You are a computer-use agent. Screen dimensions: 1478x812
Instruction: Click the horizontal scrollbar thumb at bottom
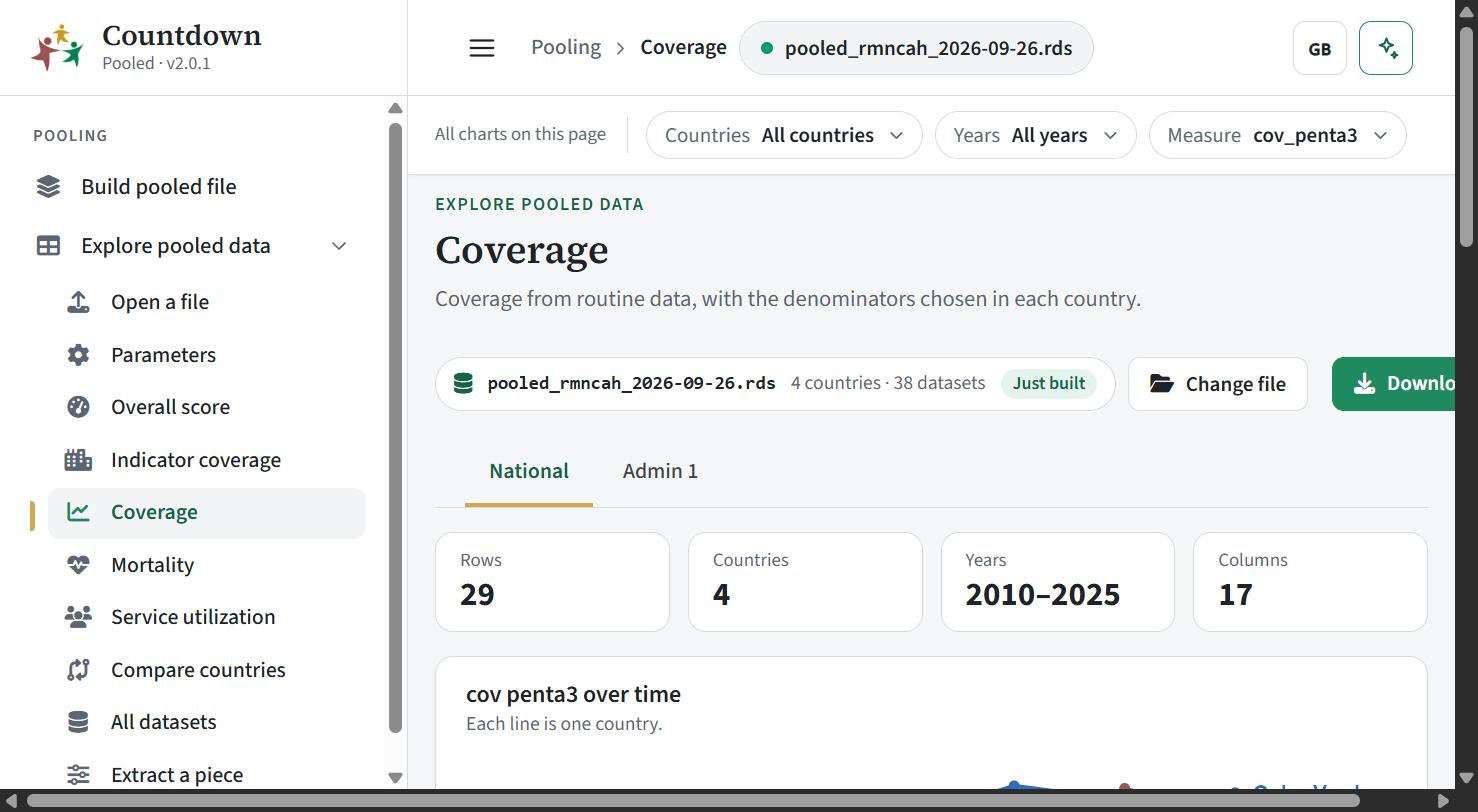[x=693, y=801]
